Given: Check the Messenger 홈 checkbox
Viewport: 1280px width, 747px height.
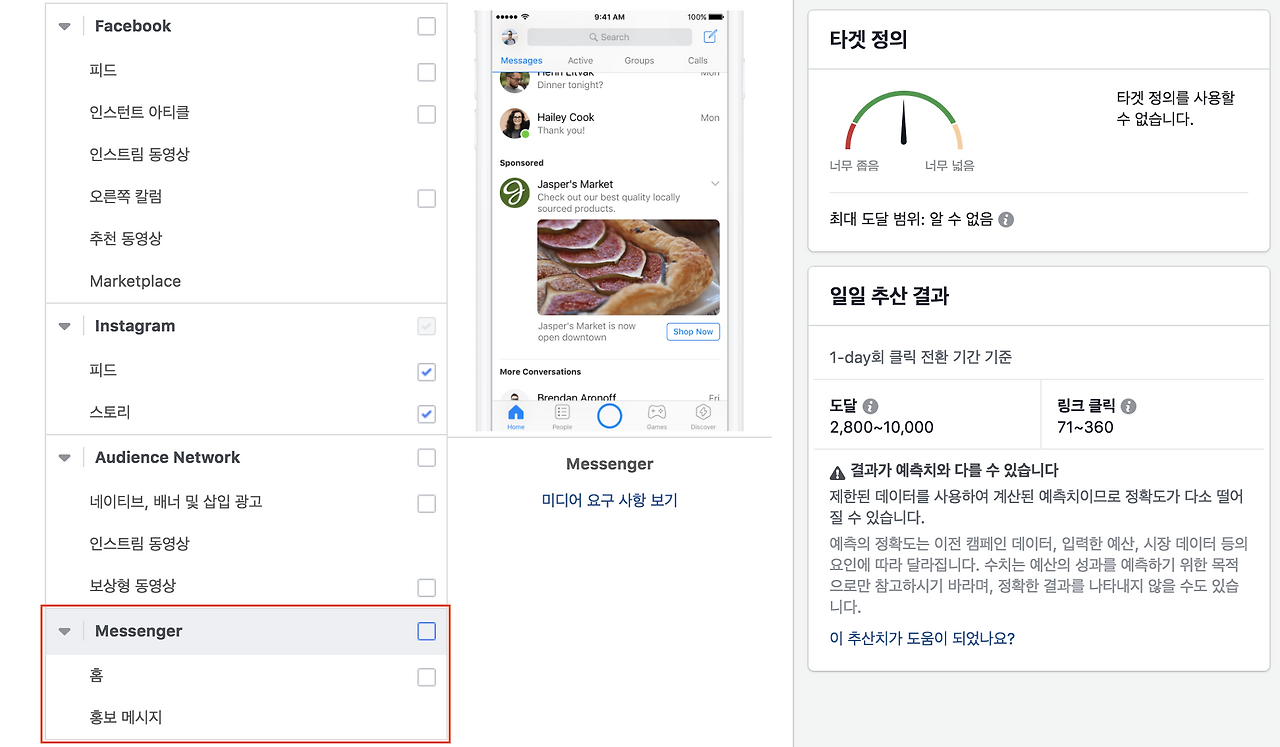Looking at the screenshot, I should 426,677.
